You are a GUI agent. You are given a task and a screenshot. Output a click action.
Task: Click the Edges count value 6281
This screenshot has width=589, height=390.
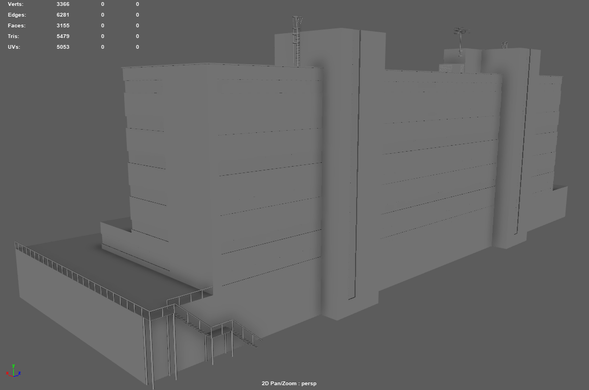pos(63,15)
